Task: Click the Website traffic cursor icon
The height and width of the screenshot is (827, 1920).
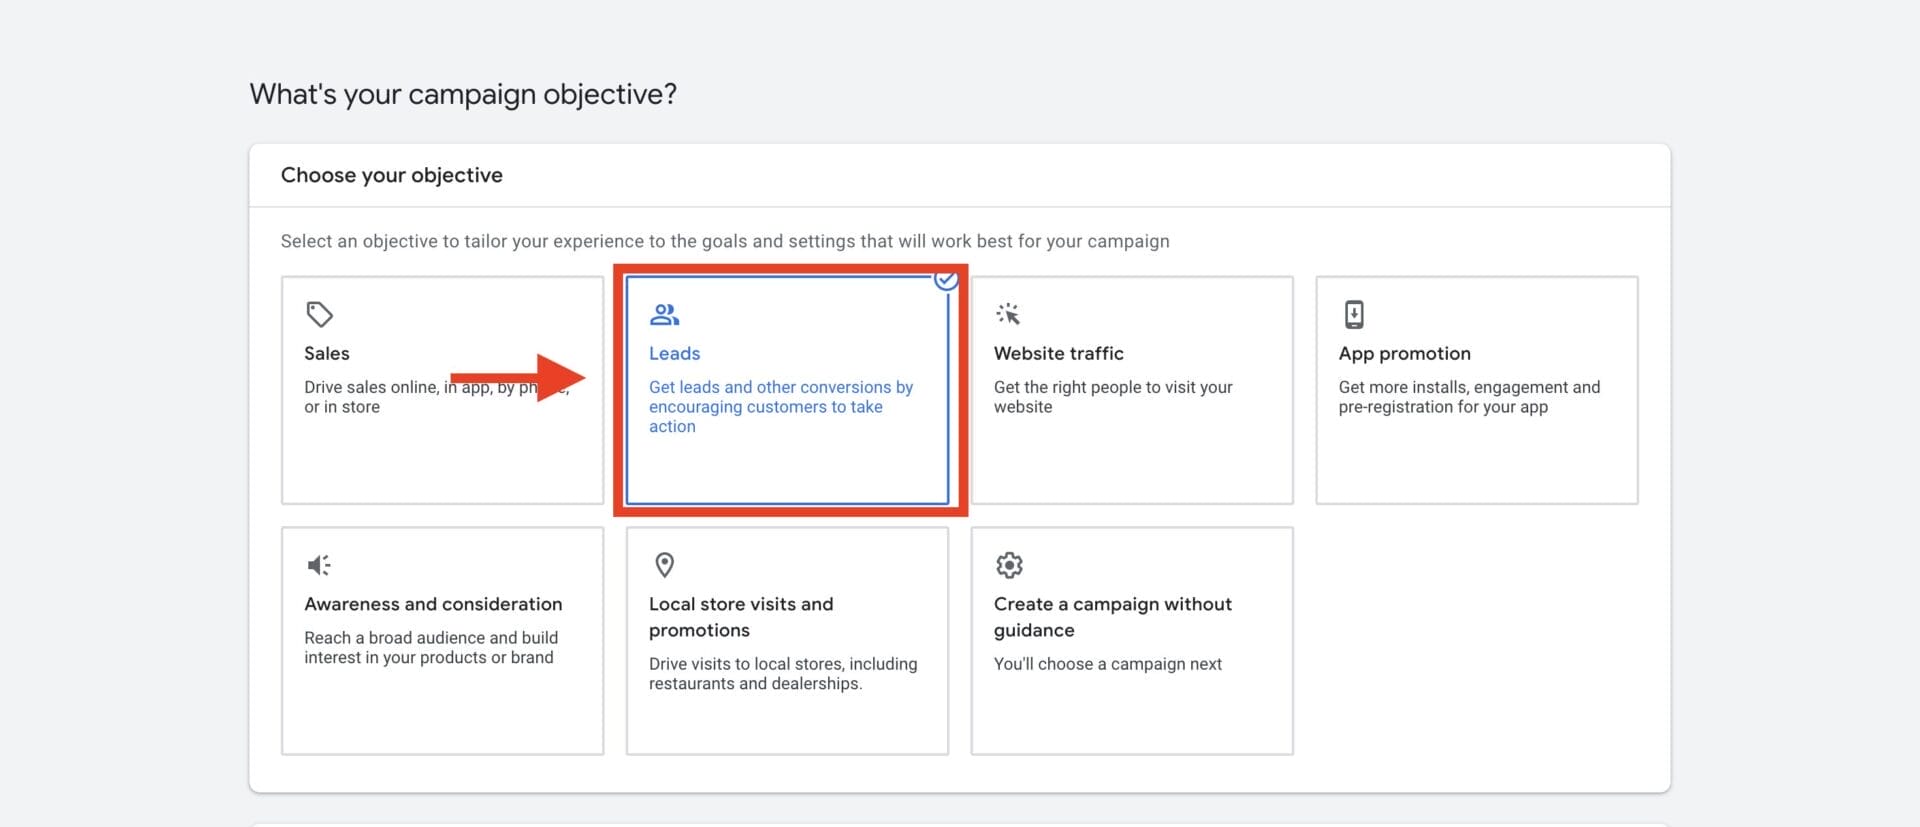Action: tap(1008, 314)
